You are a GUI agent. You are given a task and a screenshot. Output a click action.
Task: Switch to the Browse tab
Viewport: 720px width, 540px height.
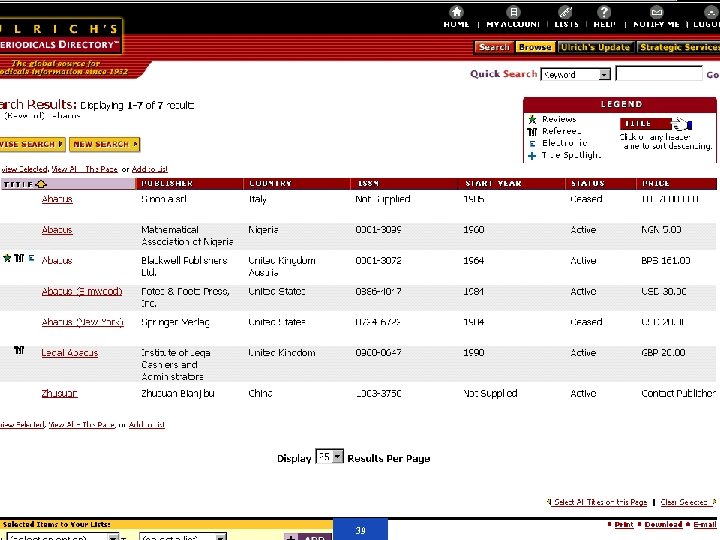coord(535,47)
